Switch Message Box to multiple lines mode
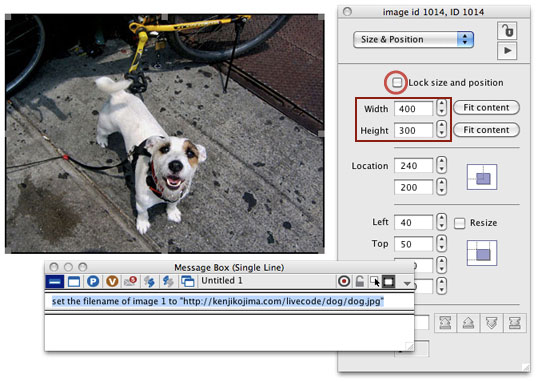Image resolution: width=542 pixels, height=382 pixels. 74,282
